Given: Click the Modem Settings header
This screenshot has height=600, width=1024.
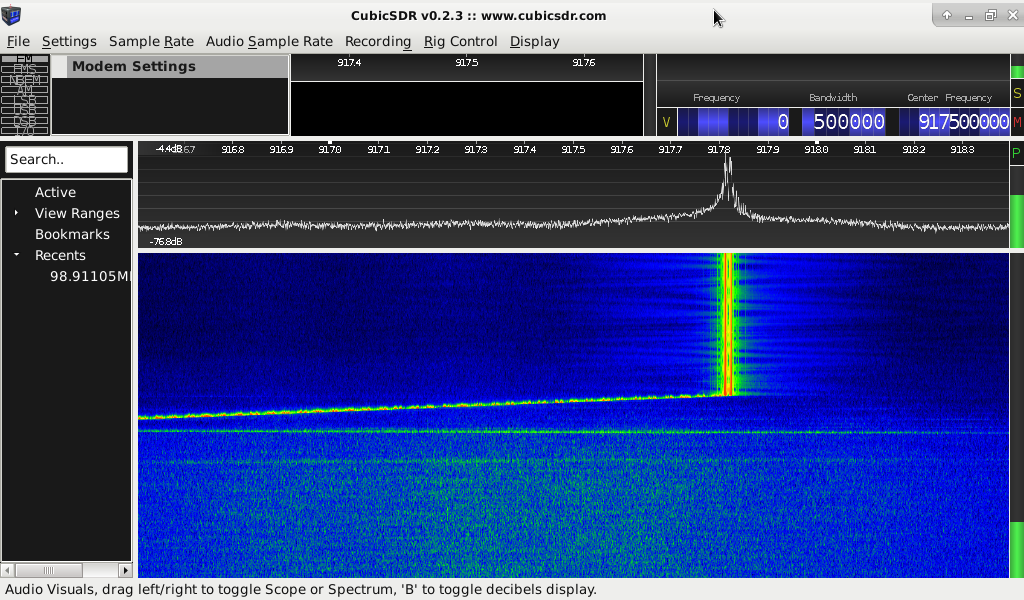Looking at the screenshot, I should [x=170, y=67].
